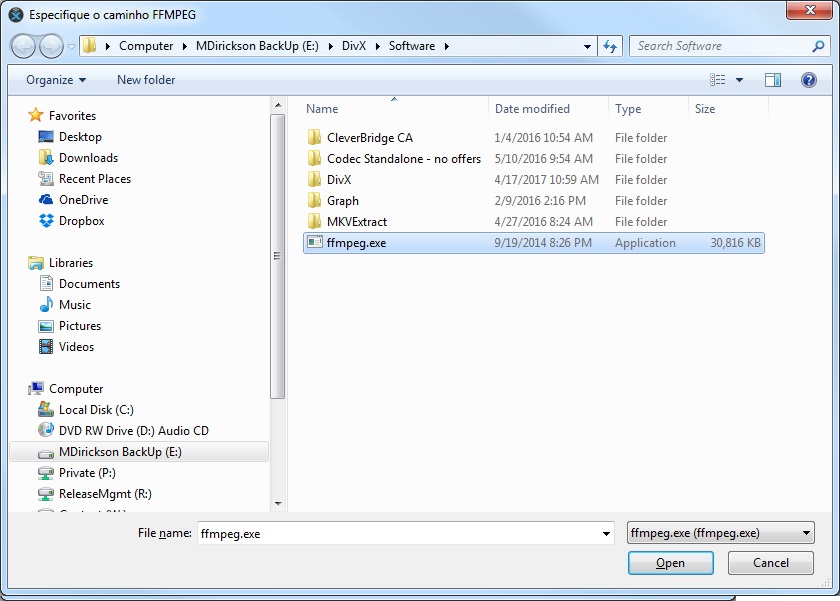Click the refresh button beside address bar
This screenshot has width=840, height=601.
pos(611,46)
